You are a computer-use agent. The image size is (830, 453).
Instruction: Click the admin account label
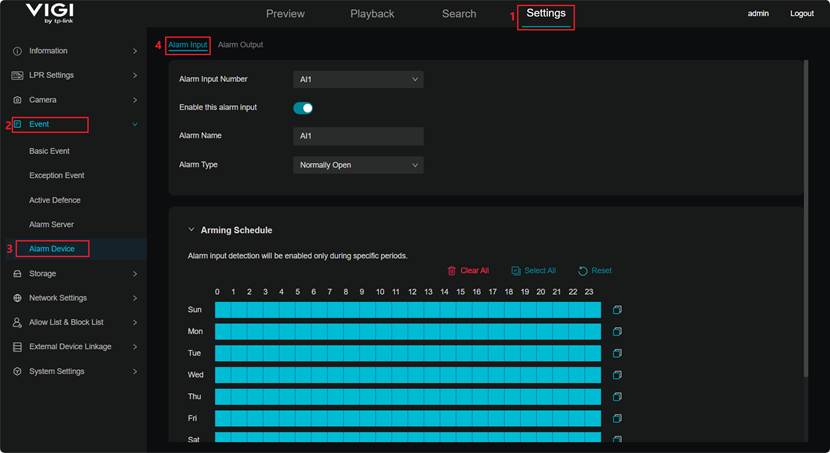click(758, 14)
